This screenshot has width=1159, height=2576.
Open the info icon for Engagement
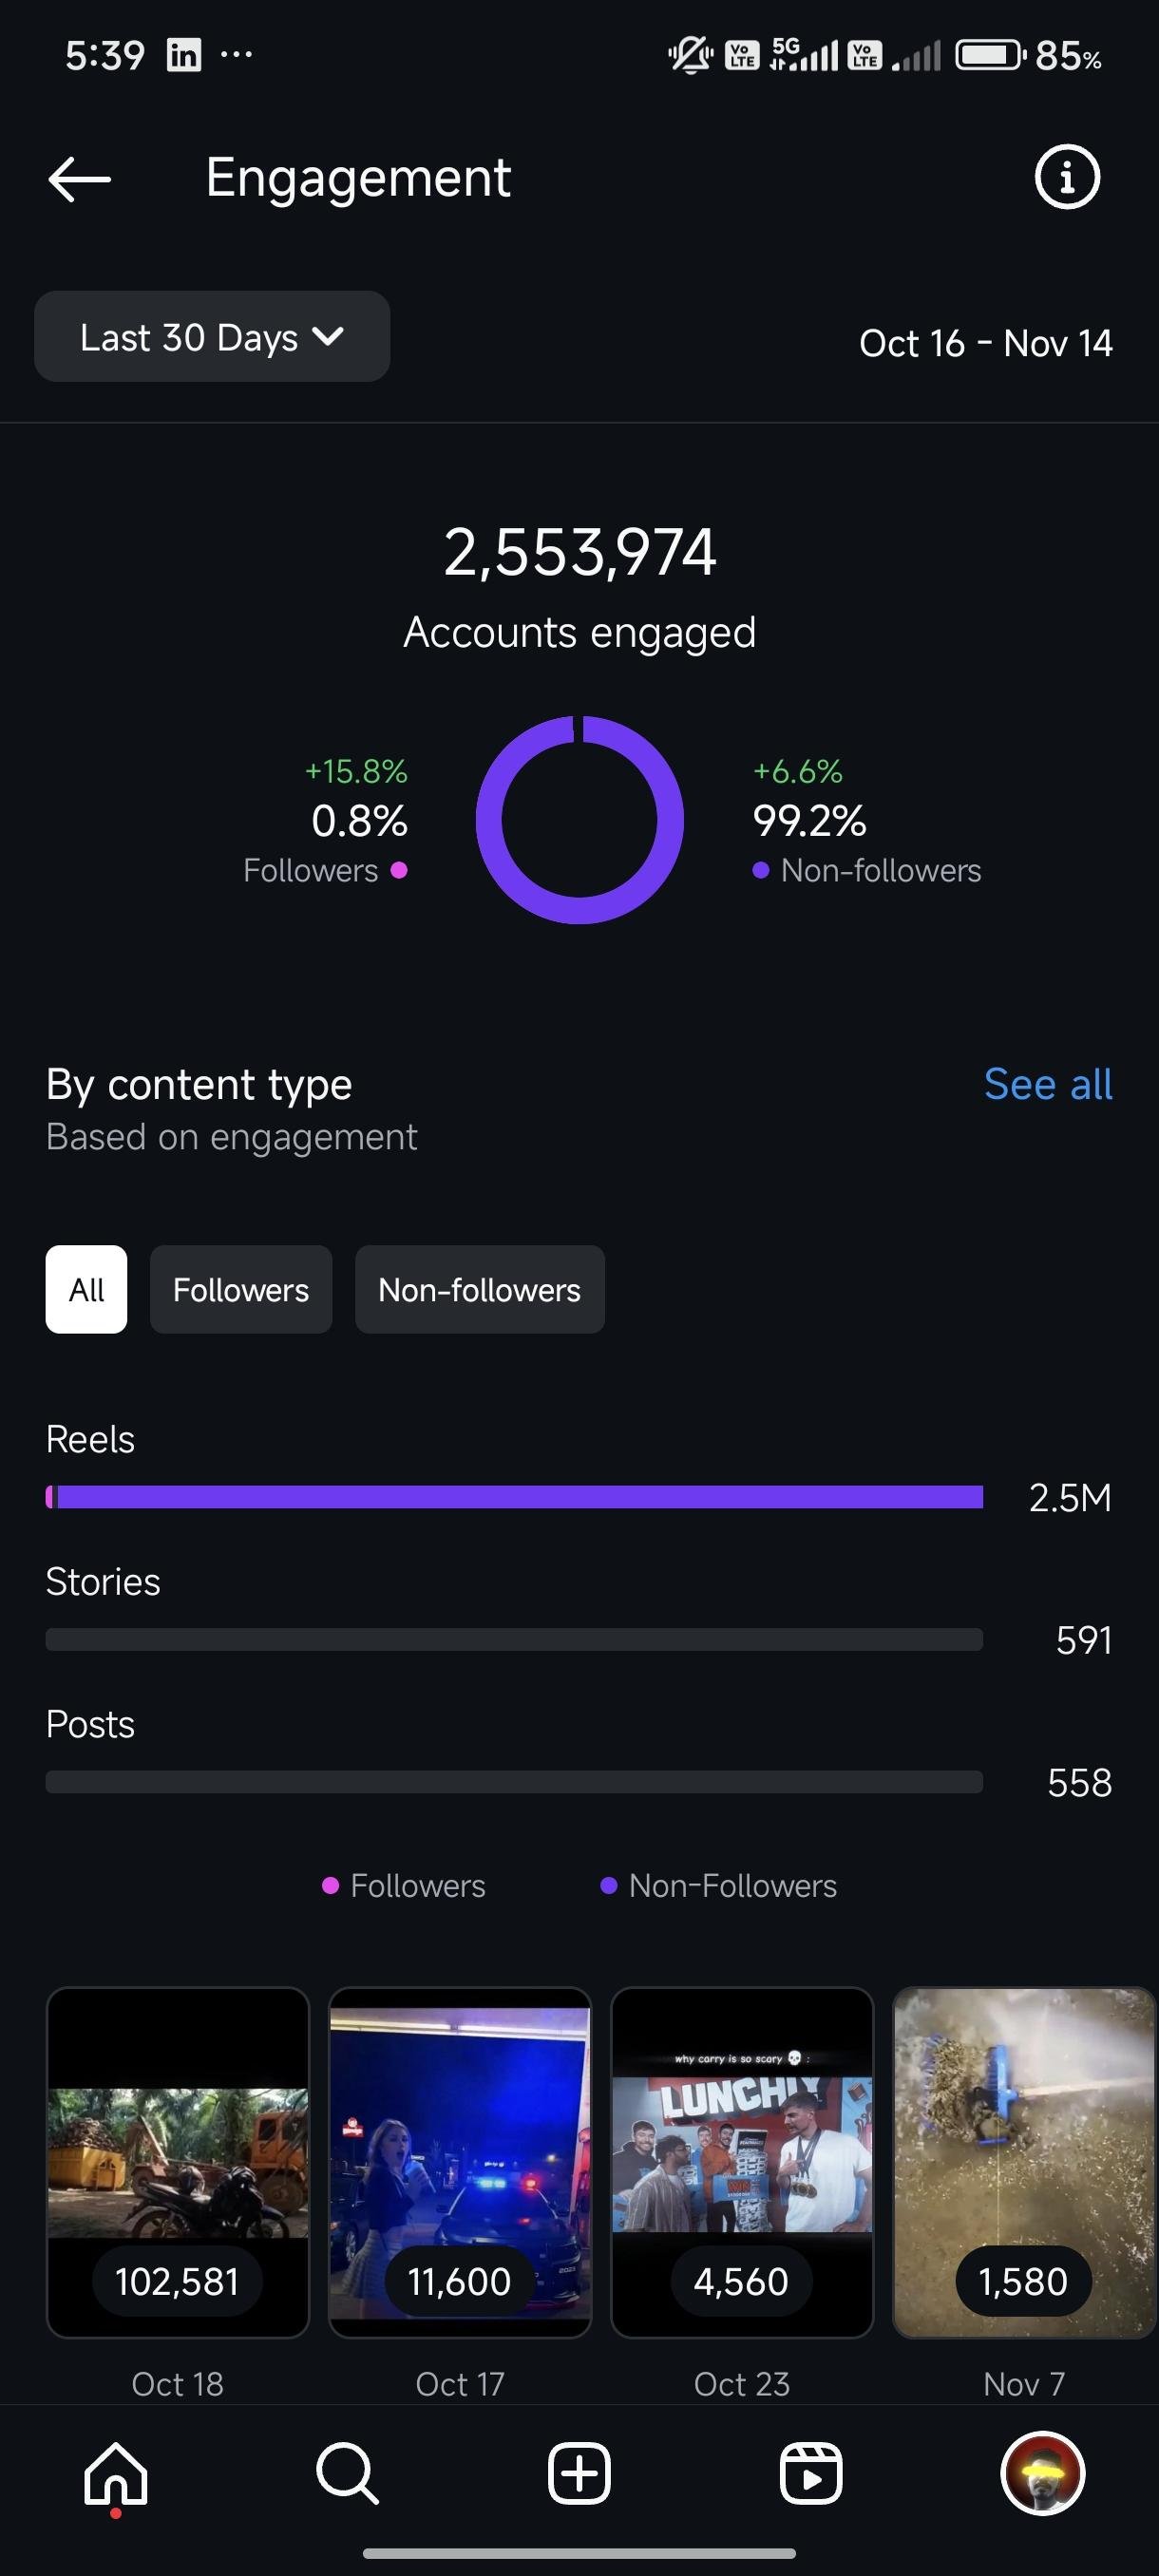coord(1066,178)
